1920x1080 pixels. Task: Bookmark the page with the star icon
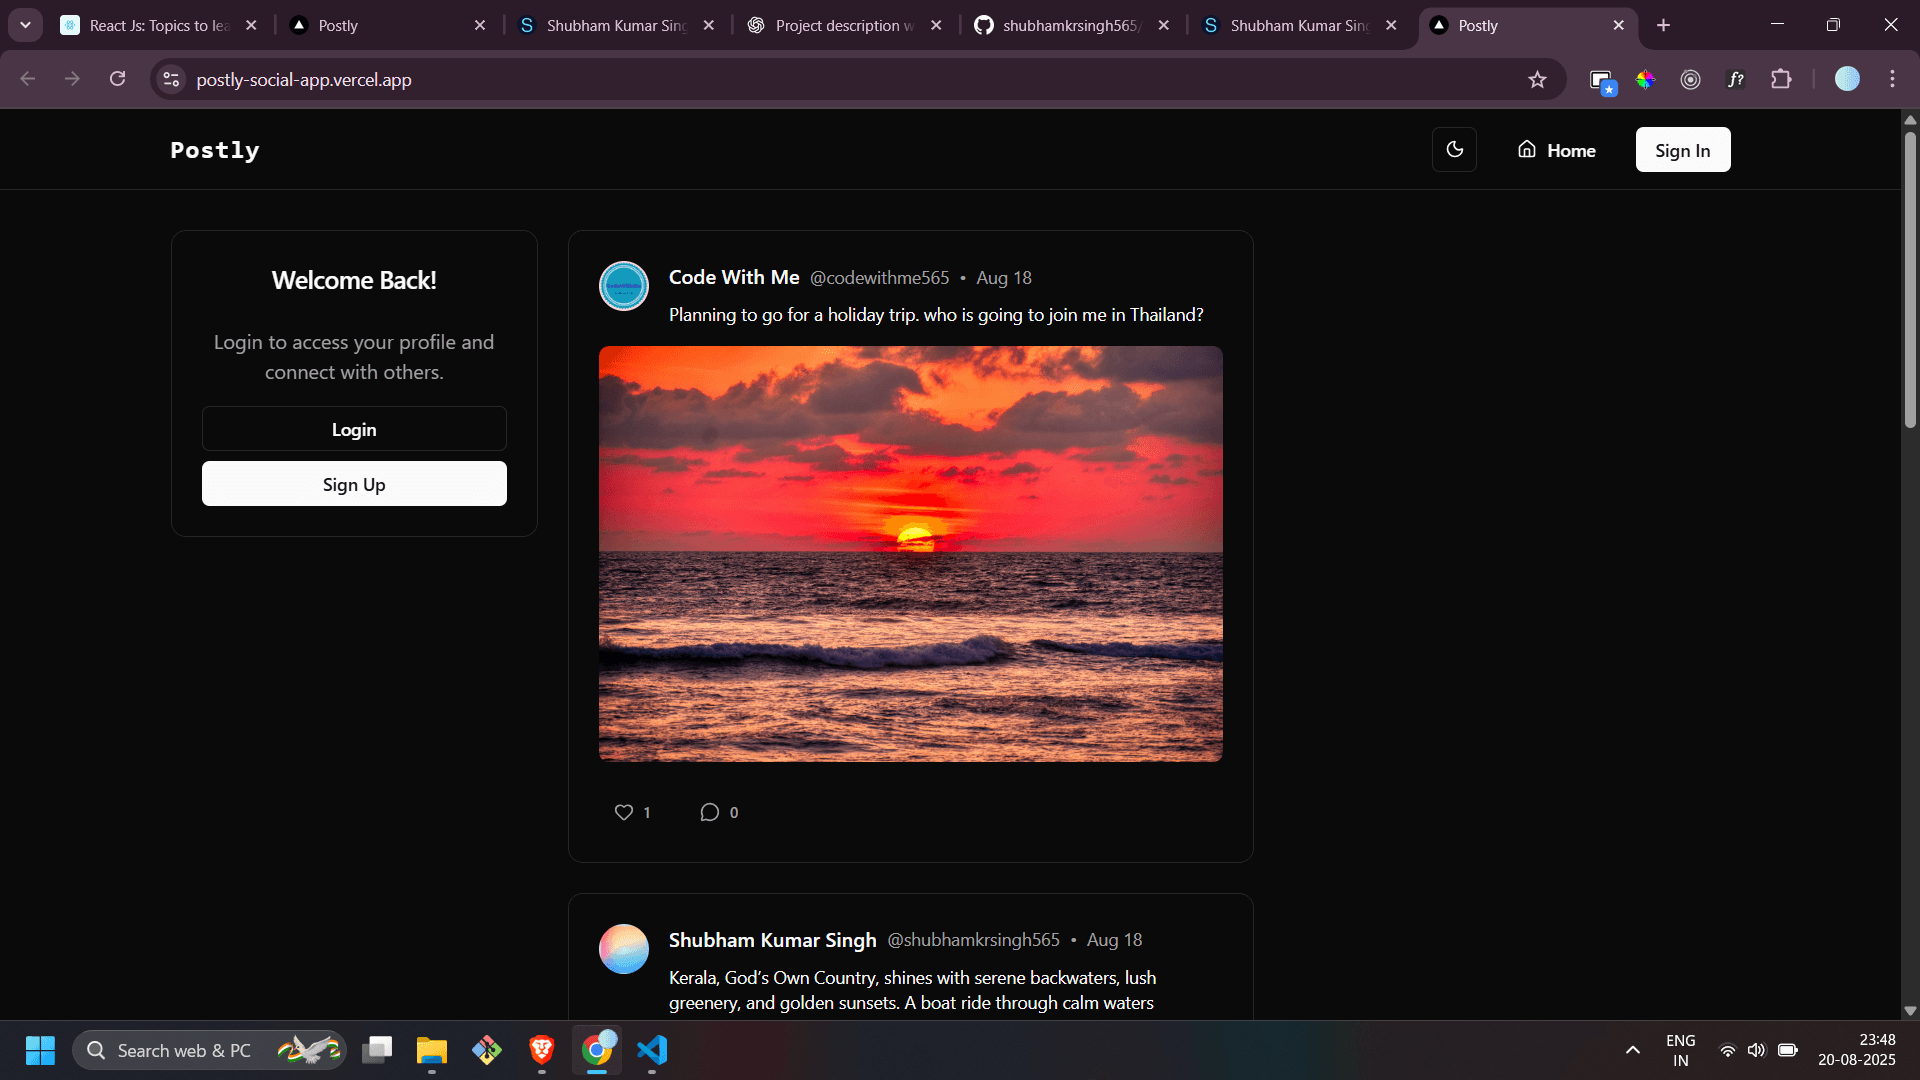coord(1538,79)
